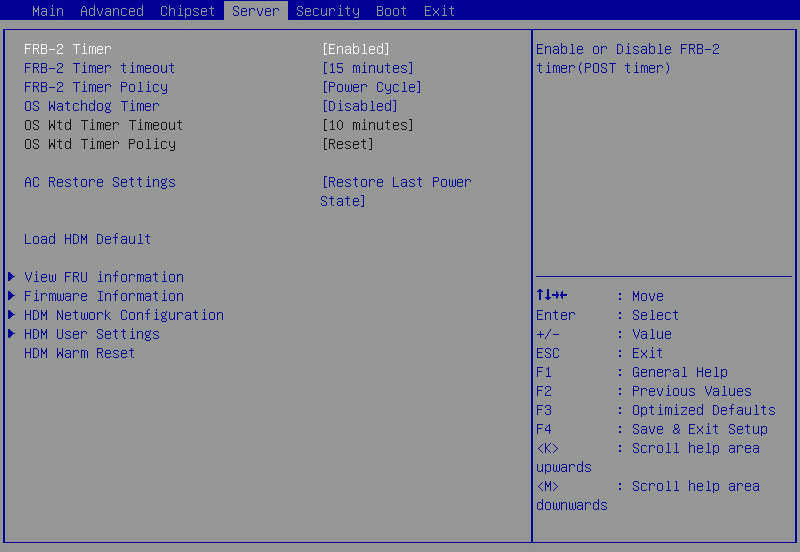Click the [Reset] watchdog policy value

click(347, 144)
